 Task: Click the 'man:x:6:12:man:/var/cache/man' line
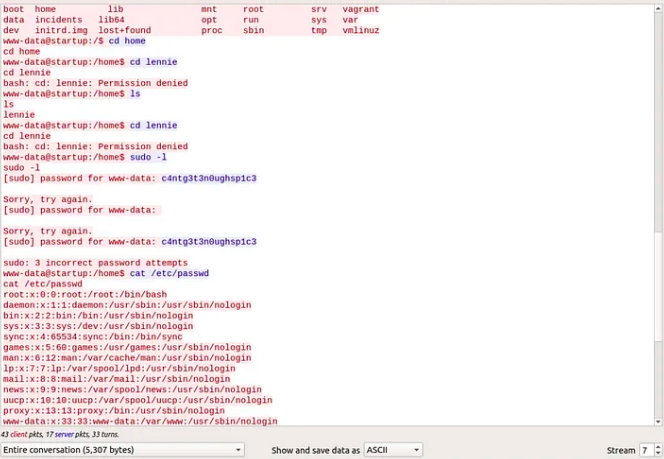tap(127, 358)
